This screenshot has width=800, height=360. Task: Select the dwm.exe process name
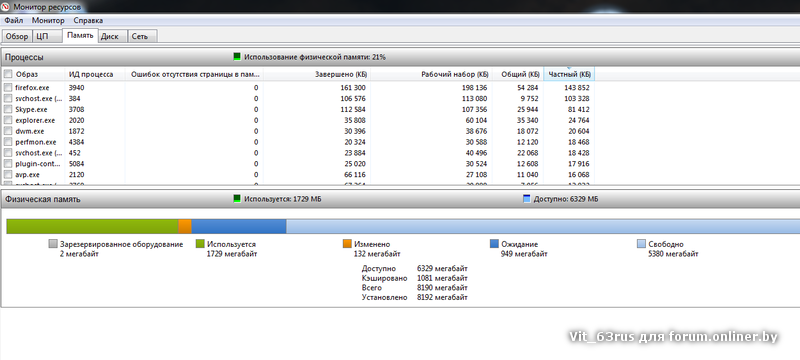(30, 131)
